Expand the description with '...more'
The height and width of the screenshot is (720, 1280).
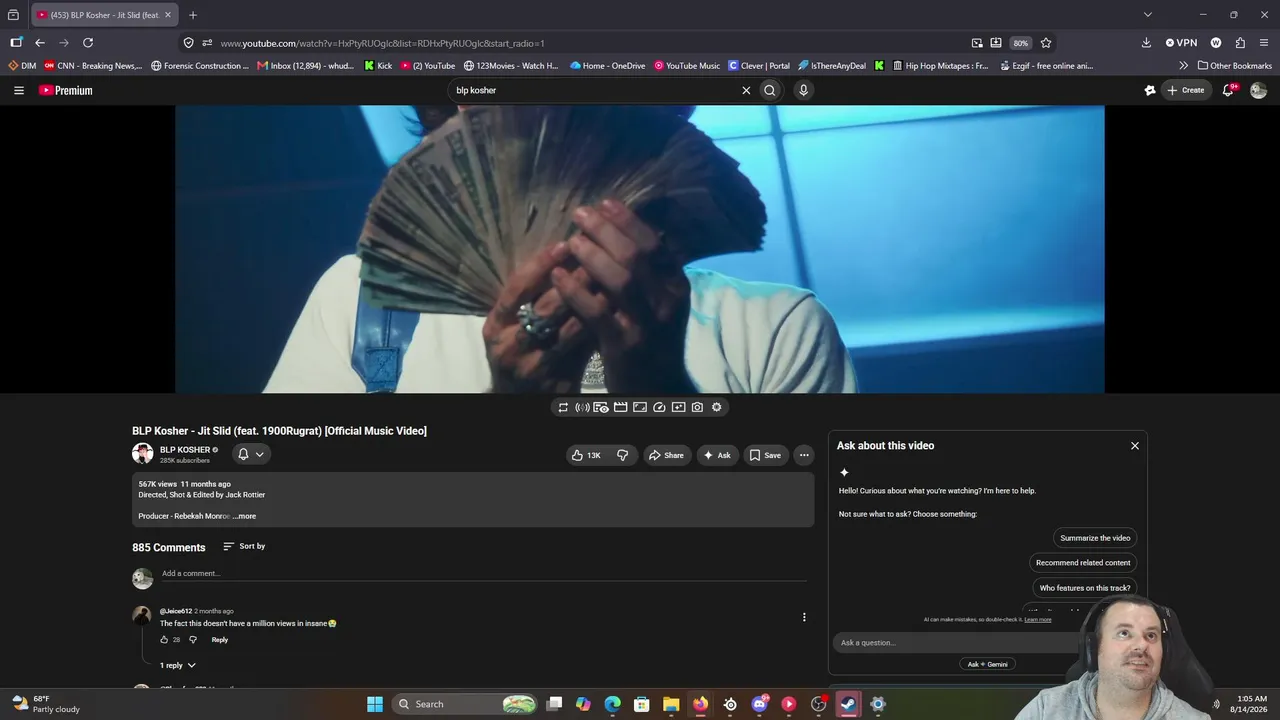point(244,516)
